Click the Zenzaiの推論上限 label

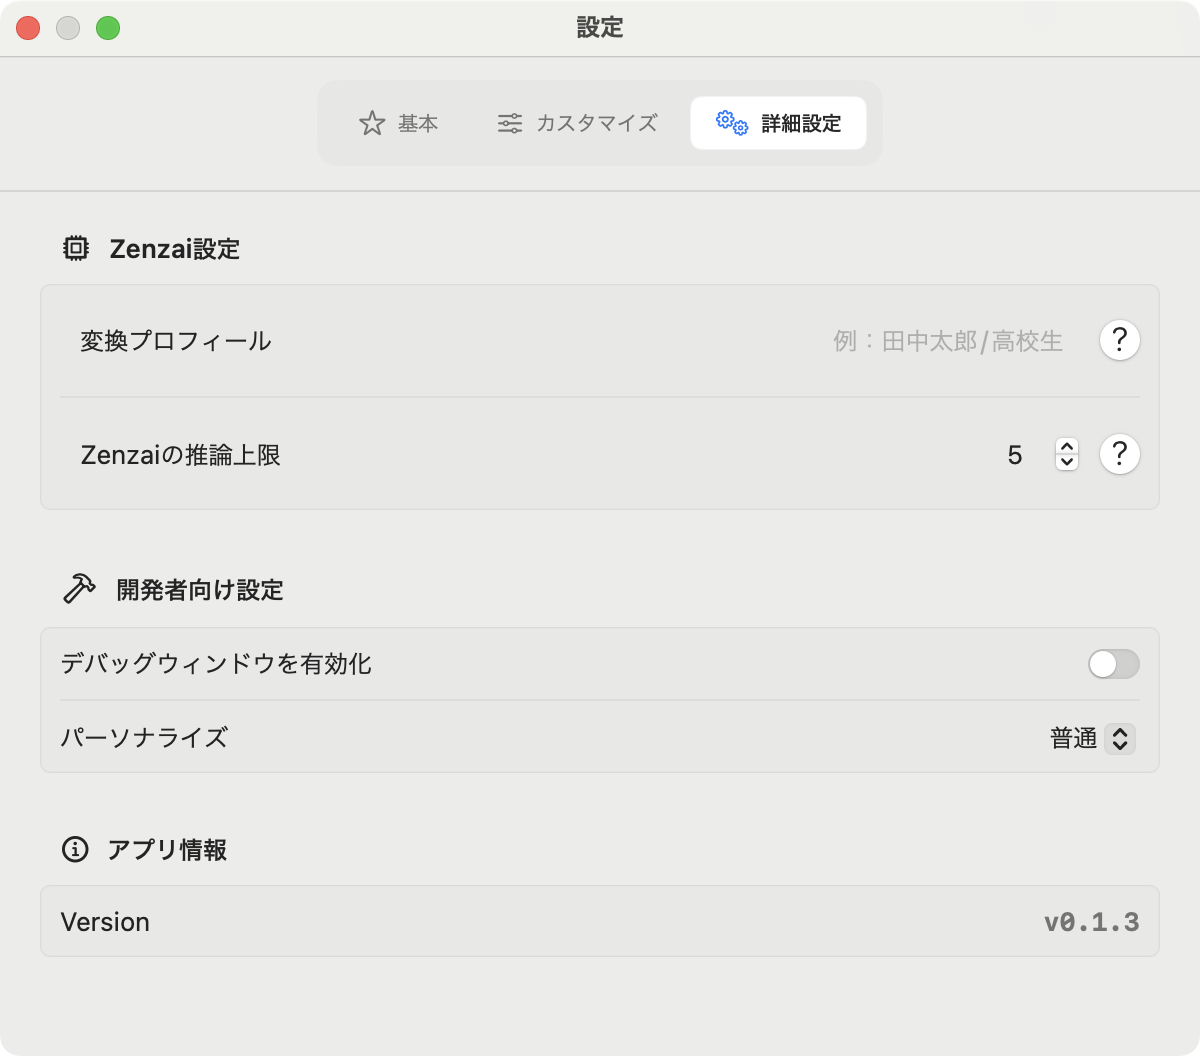(180, 455)
